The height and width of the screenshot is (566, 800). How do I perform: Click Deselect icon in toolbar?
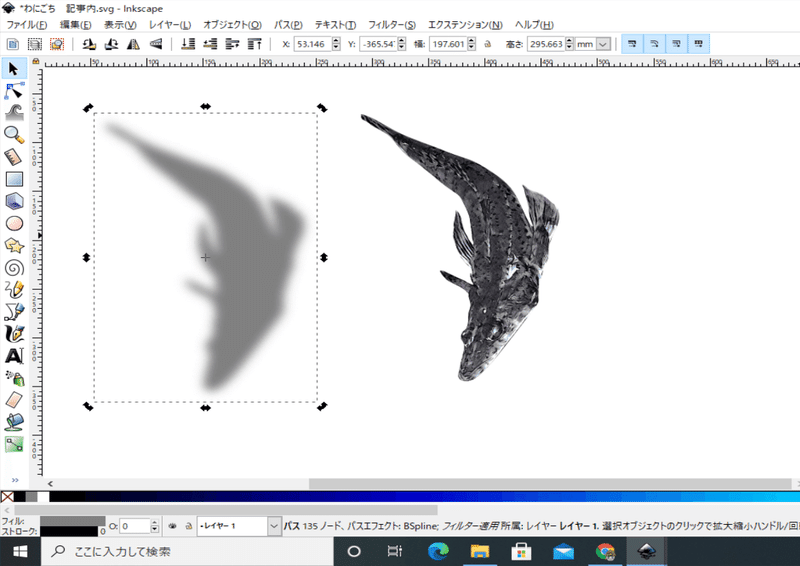point(57,44)
